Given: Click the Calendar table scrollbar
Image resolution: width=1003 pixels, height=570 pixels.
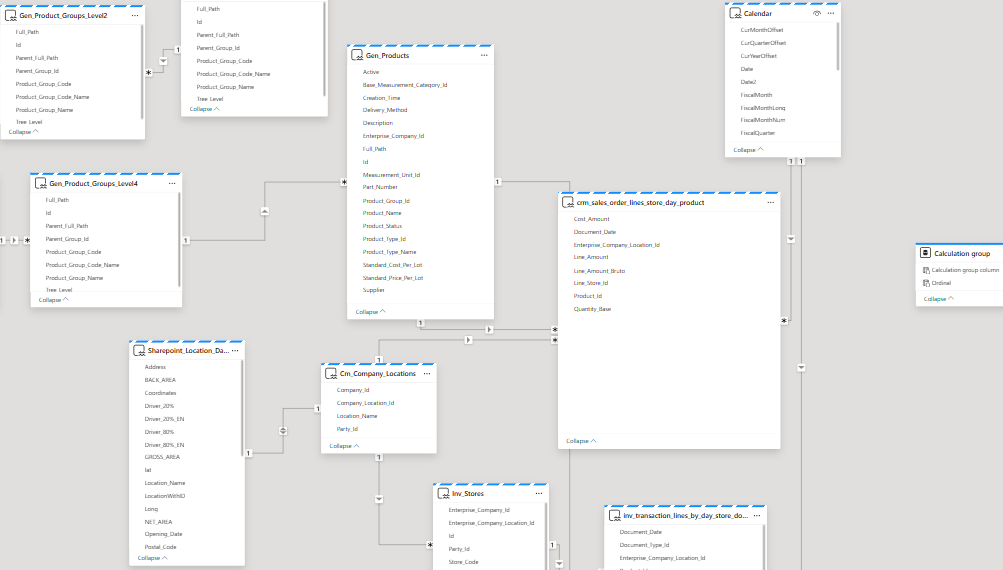Looking at the screenshot, I should [x=838, y=46].
